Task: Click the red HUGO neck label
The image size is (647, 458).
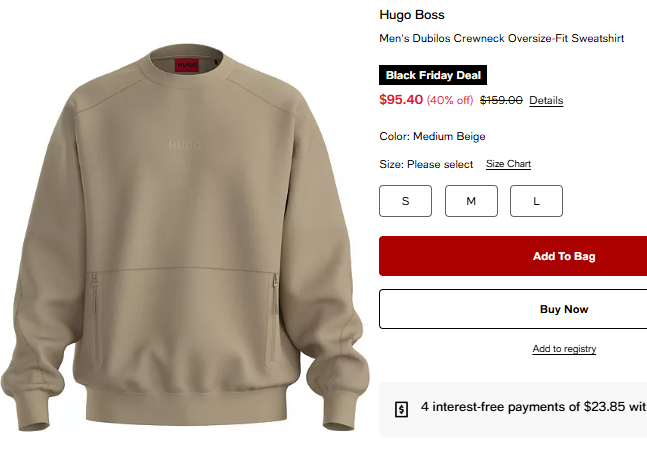Action: (x=187, y=66)
